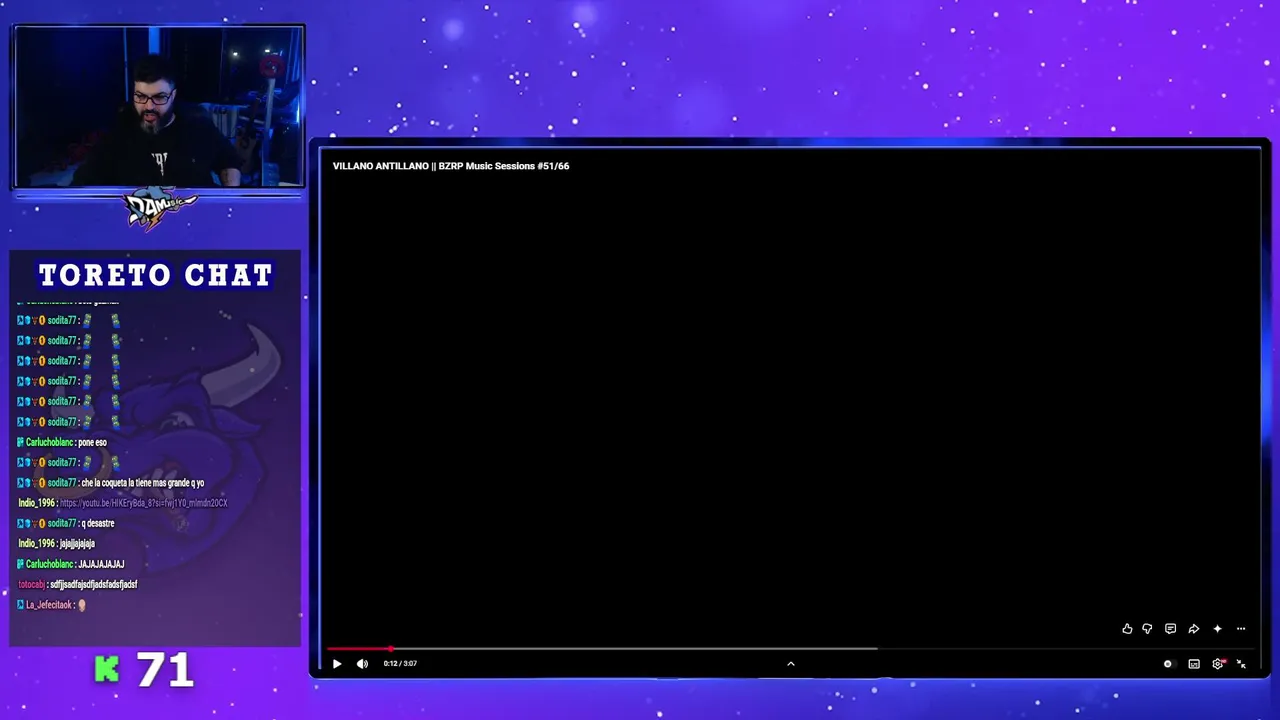Image resolution: width=1280 pixels, height=720 pixels.
Task: Mute the video with the volume icon
Action: click(x=362, y=664)
